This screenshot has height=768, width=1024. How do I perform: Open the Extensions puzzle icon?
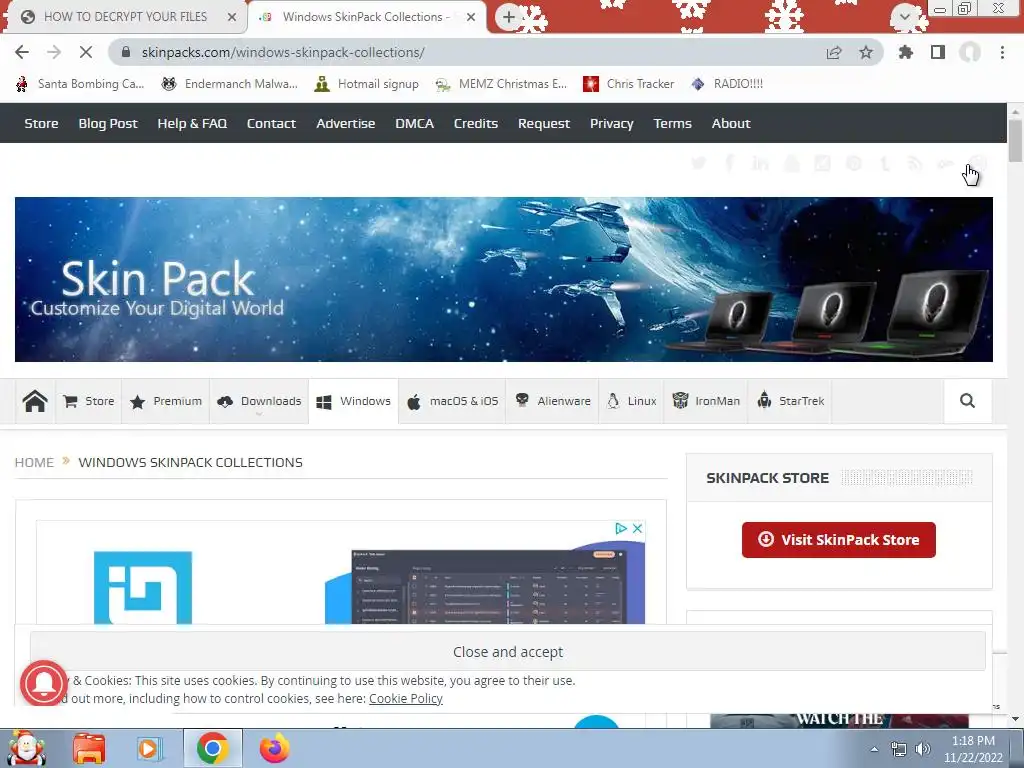pyautogui.click(x=905, y=52)
